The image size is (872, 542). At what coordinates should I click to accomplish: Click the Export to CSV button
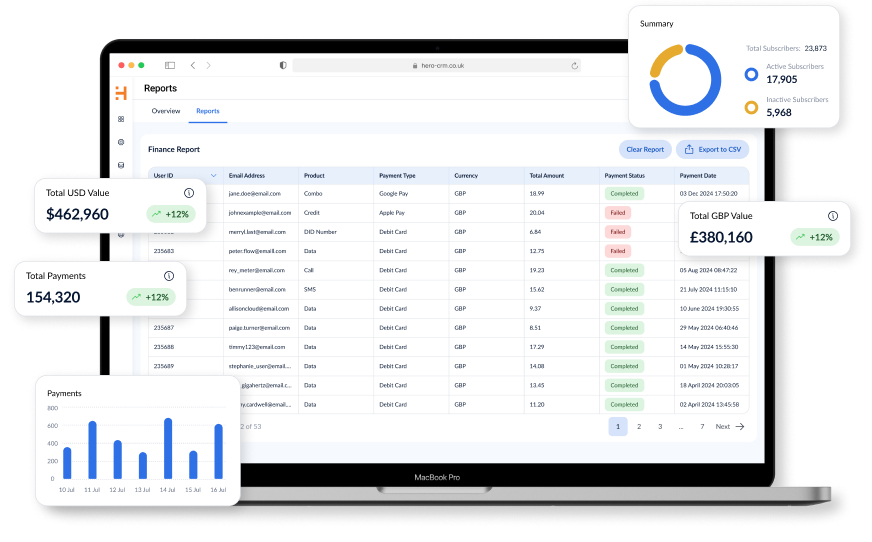click(x=712, y=149)
